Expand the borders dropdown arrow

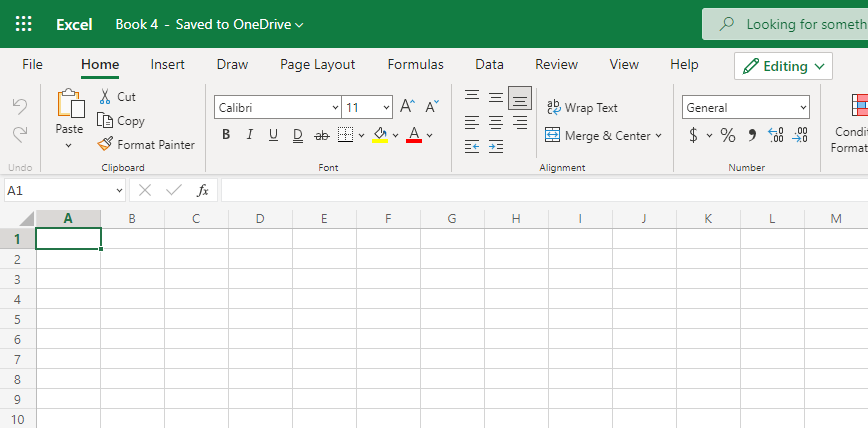point(361,135)
